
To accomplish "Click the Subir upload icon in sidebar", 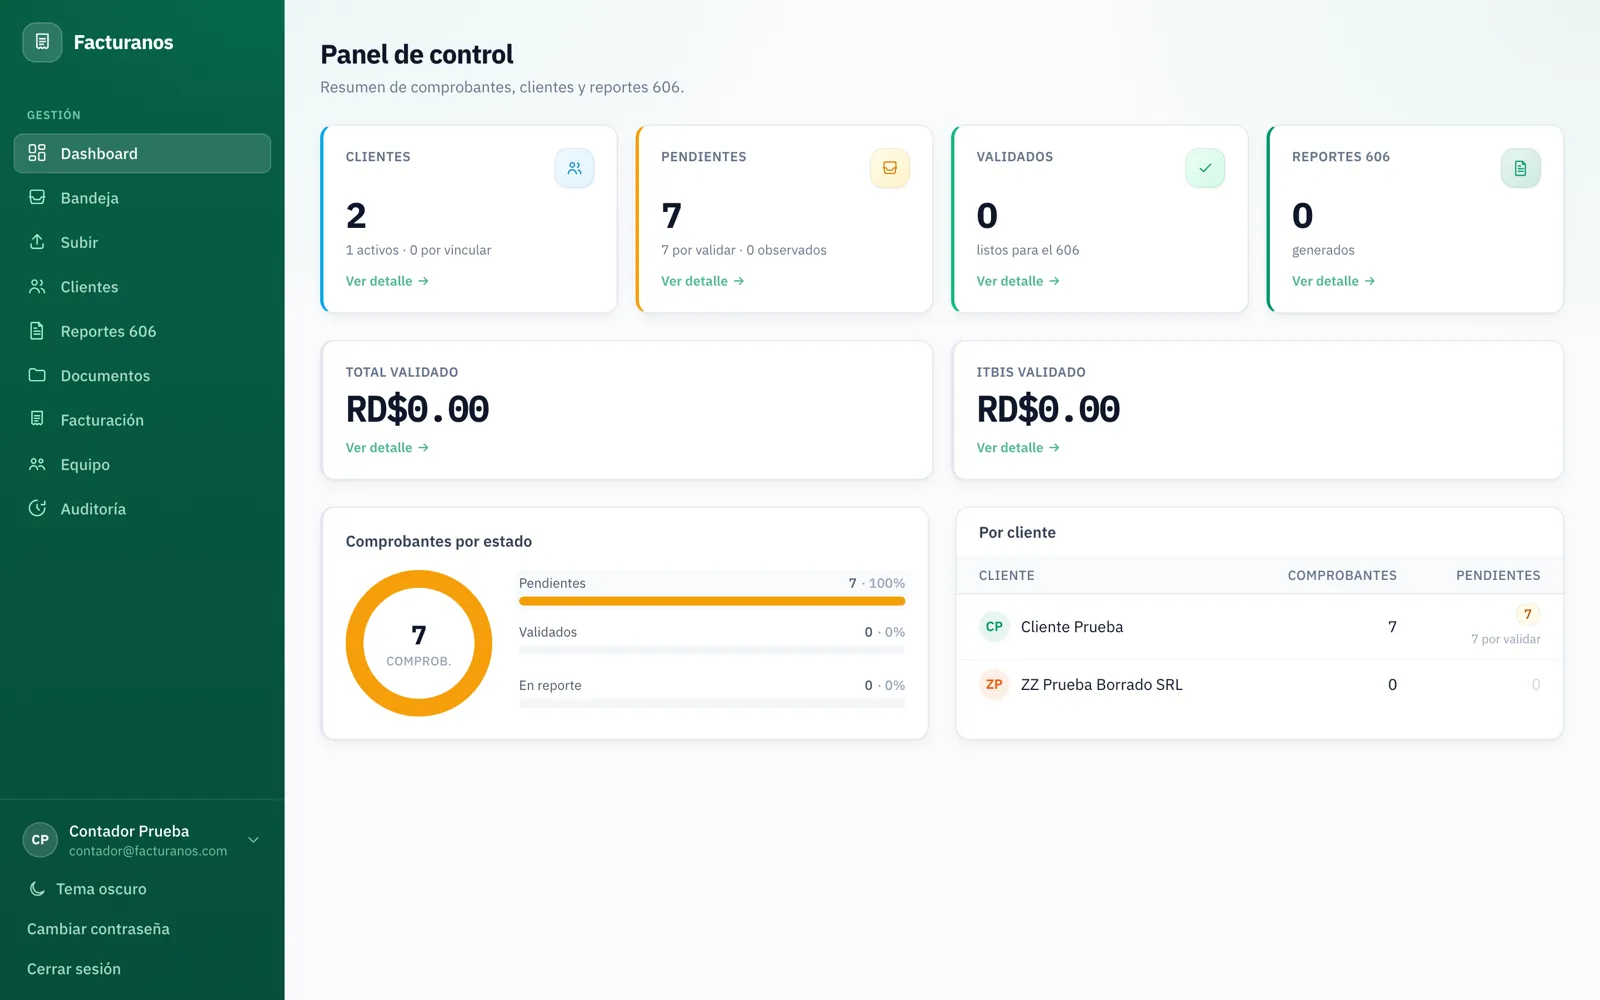I will (x=37, y=242).
